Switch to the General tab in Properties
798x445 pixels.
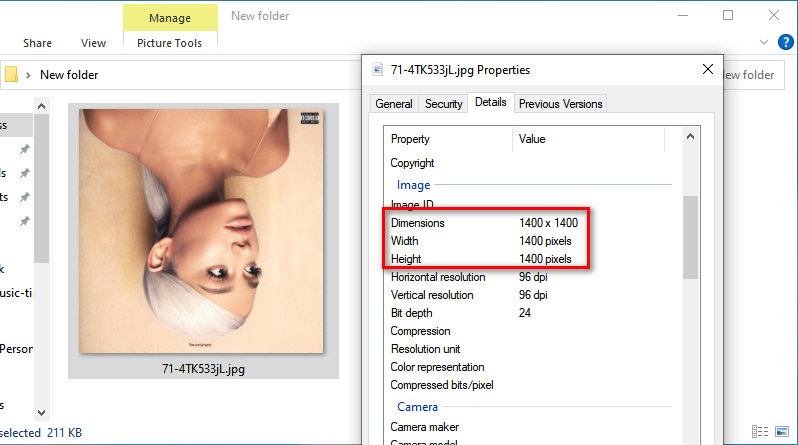tap(393, 104)
